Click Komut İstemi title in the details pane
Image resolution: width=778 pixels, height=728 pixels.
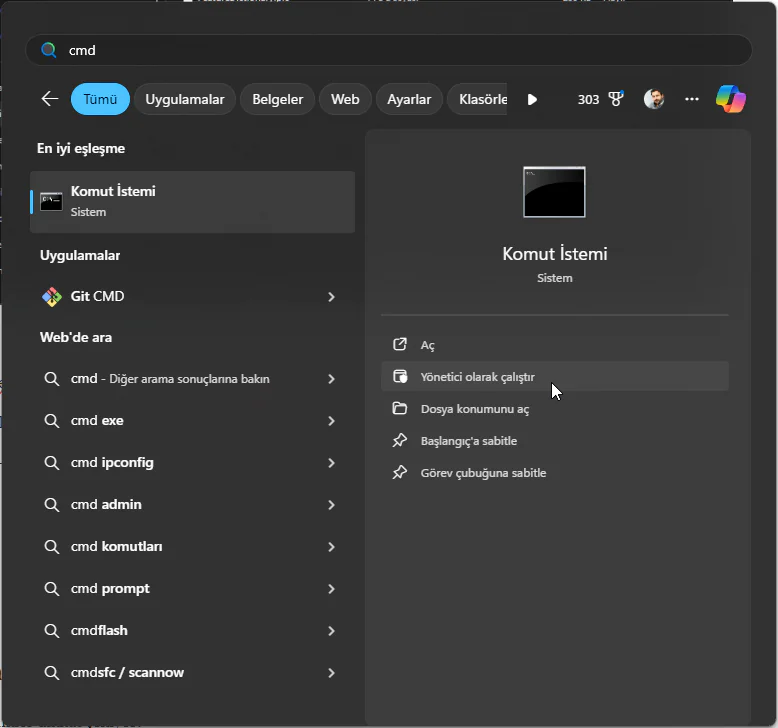[555, 254]
